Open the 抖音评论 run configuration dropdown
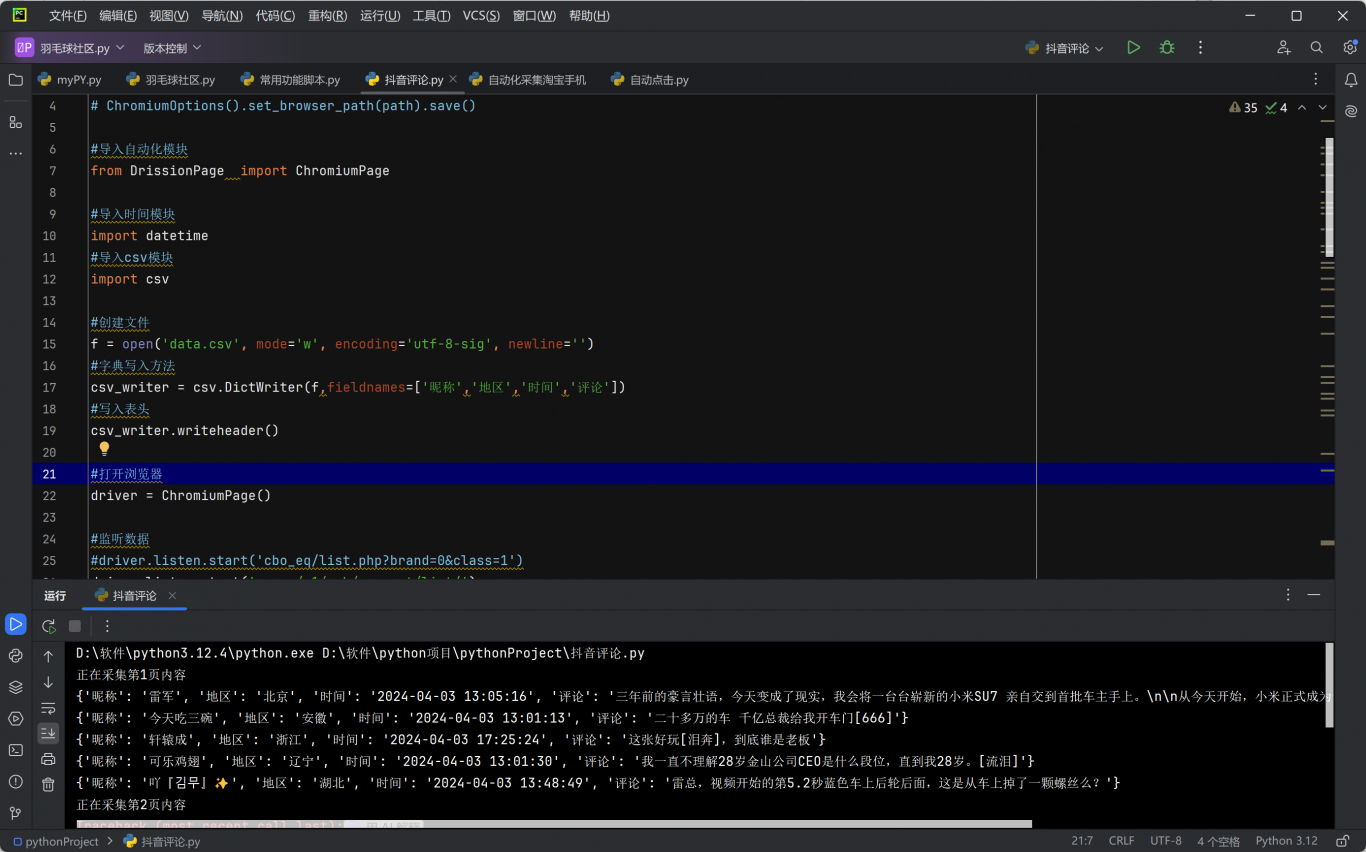 1064,48
